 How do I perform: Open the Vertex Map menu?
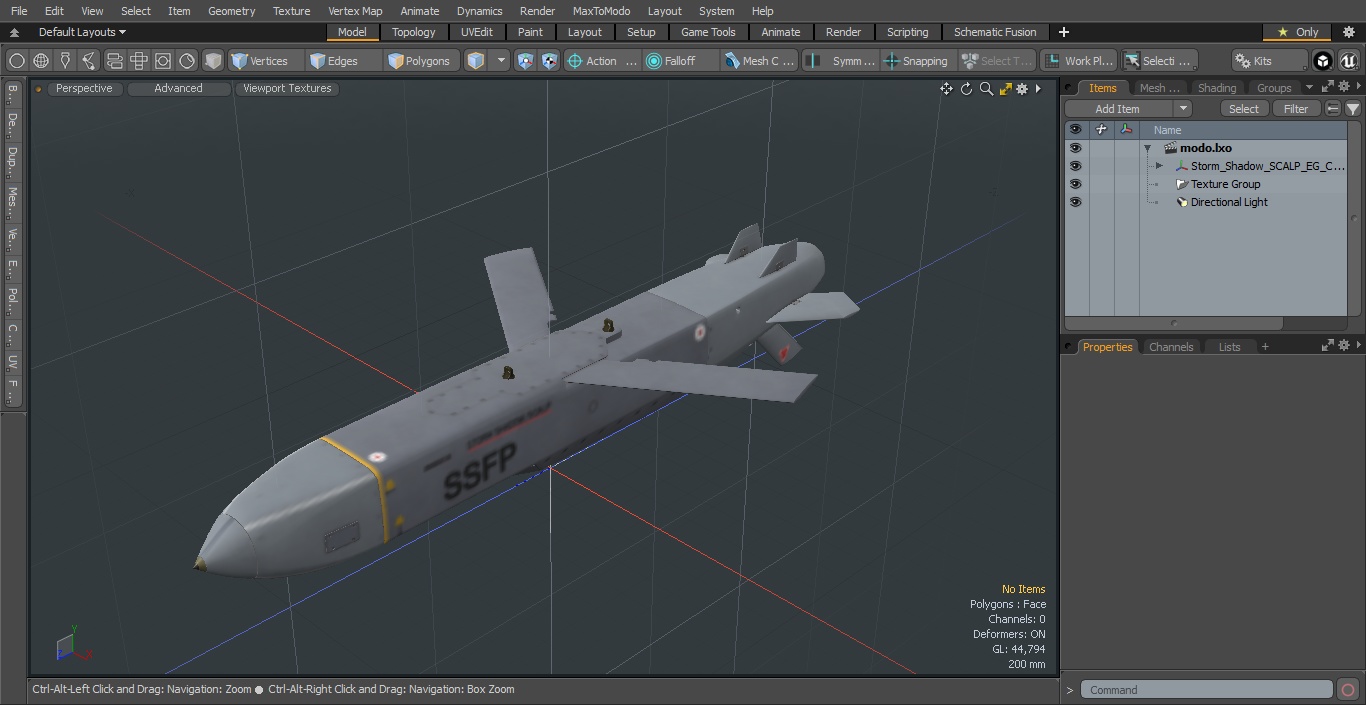click(355, 11)
